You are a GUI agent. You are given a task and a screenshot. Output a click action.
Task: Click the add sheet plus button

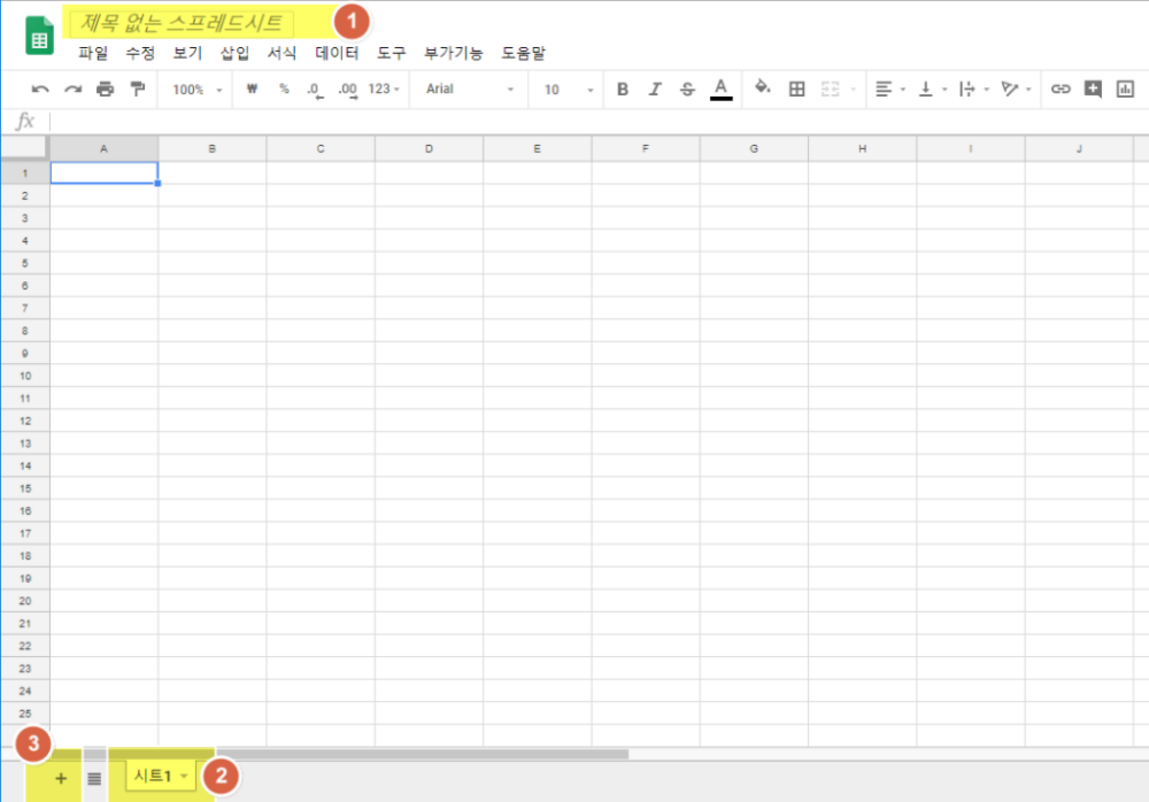(61, 778)
